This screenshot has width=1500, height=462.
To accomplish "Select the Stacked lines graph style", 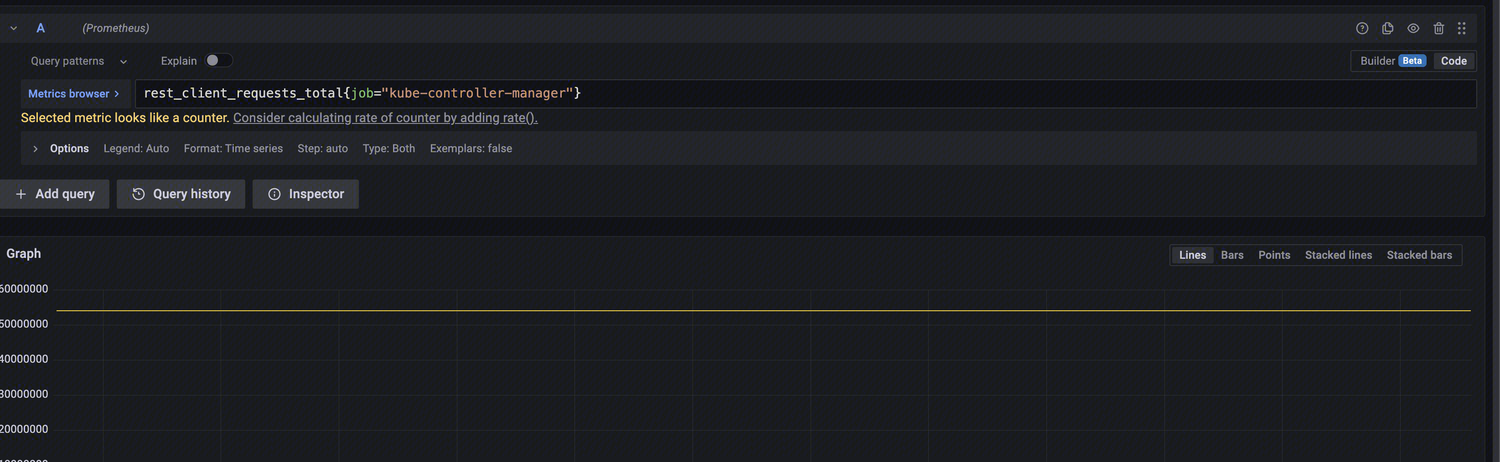I will coord(1338,255).
